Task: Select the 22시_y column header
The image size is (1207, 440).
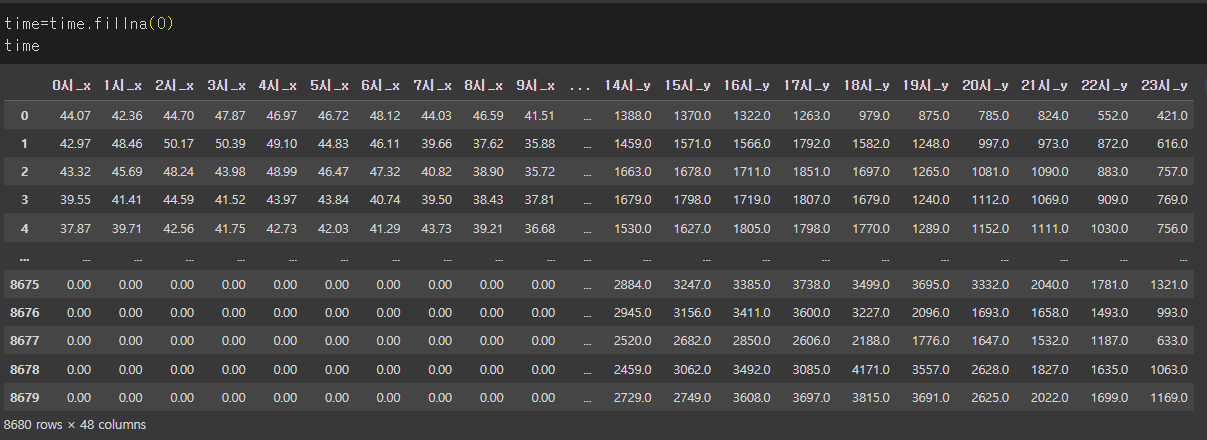Action: click(1104, 86)
